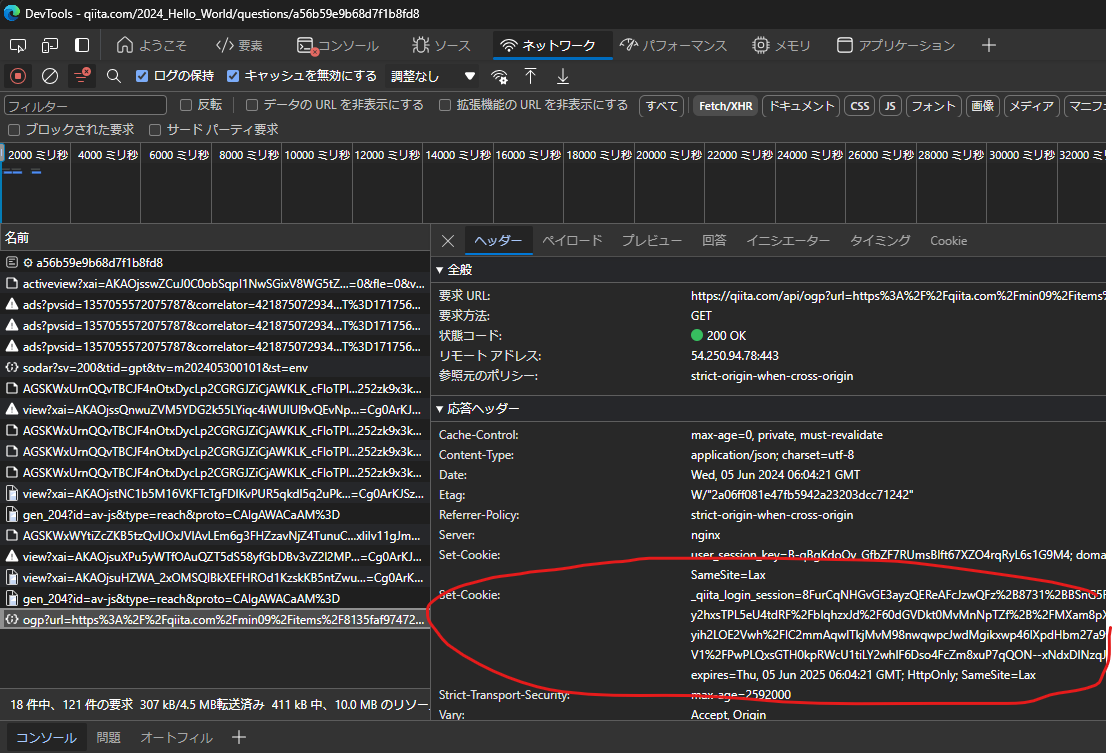Filter by JS type
Screen dimensions: 1112x753
(x=890, y=106)
